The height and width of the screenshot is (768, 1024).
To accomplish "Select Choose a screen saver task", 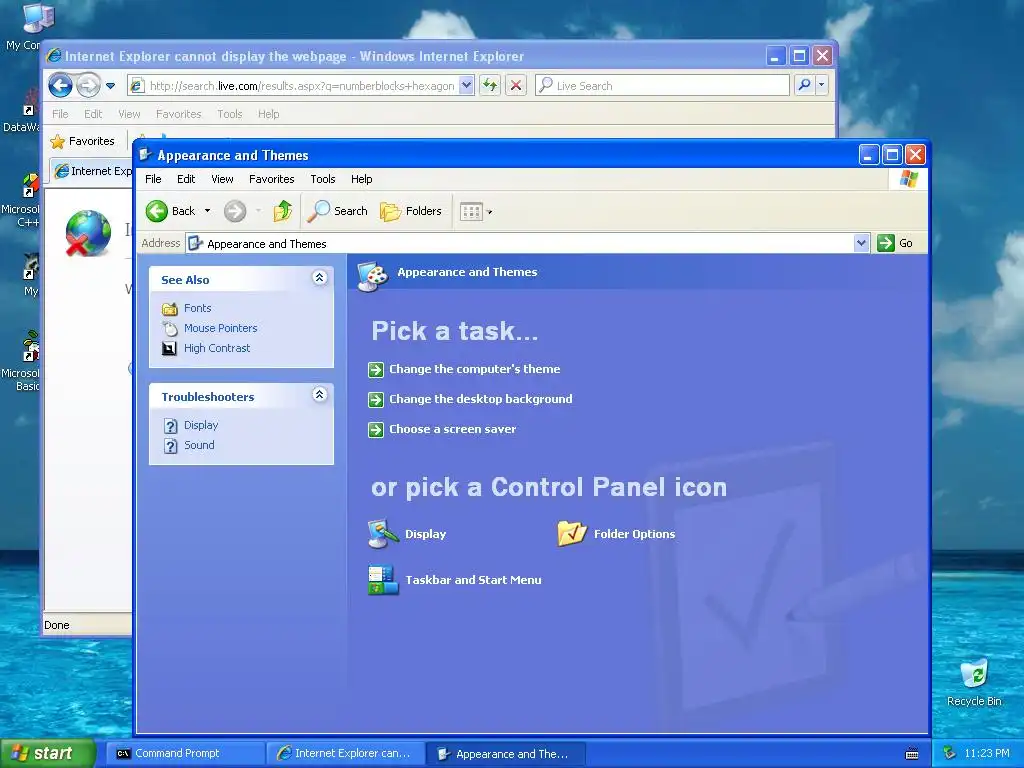I will pyautogui.click(x=453, y=429).
